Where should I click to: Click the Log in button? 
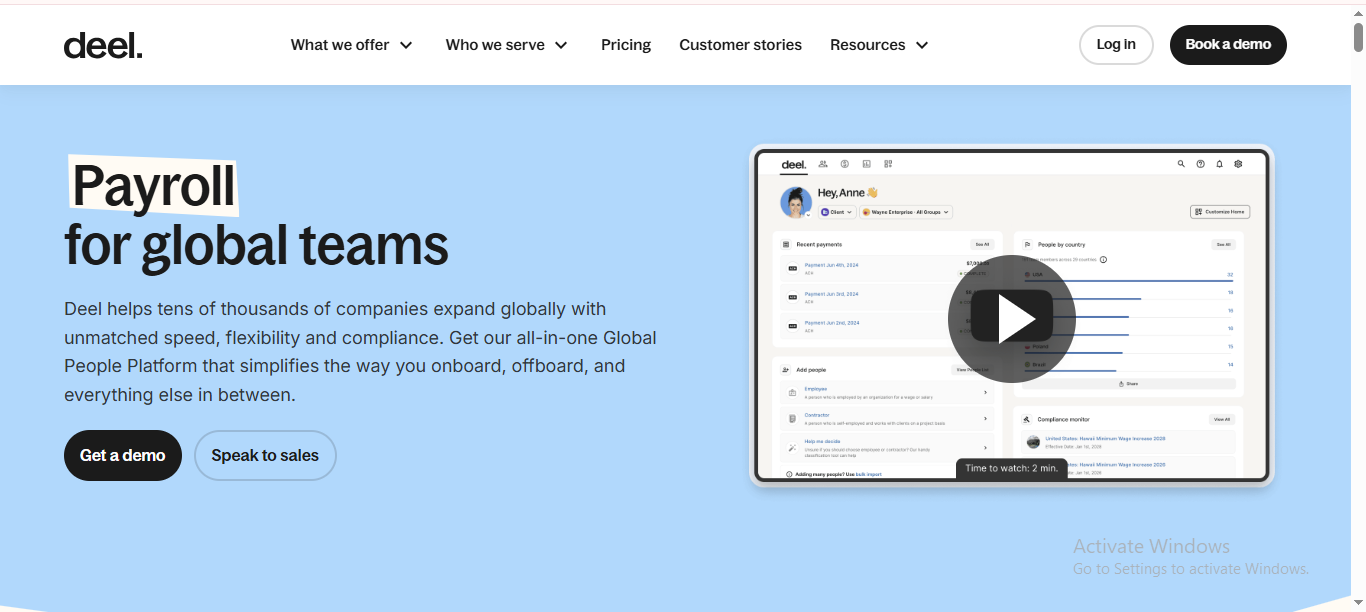[x=1116, y=45]
